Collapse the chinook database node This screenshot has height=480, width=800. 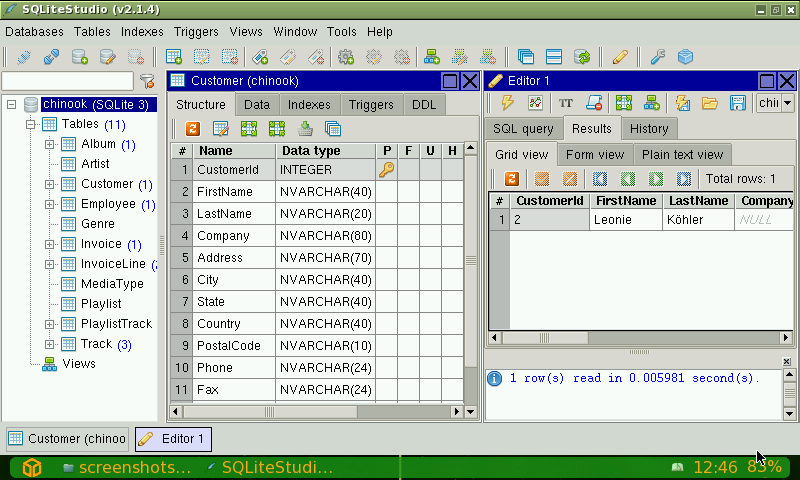coord(11,105)
